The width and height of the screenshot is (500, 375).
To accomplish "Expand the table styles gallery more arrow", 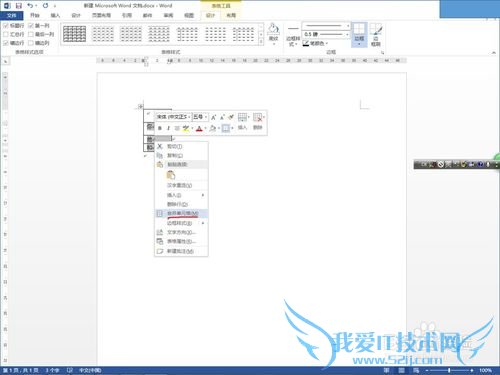I will pyautogui.click(x=261, y=42).
